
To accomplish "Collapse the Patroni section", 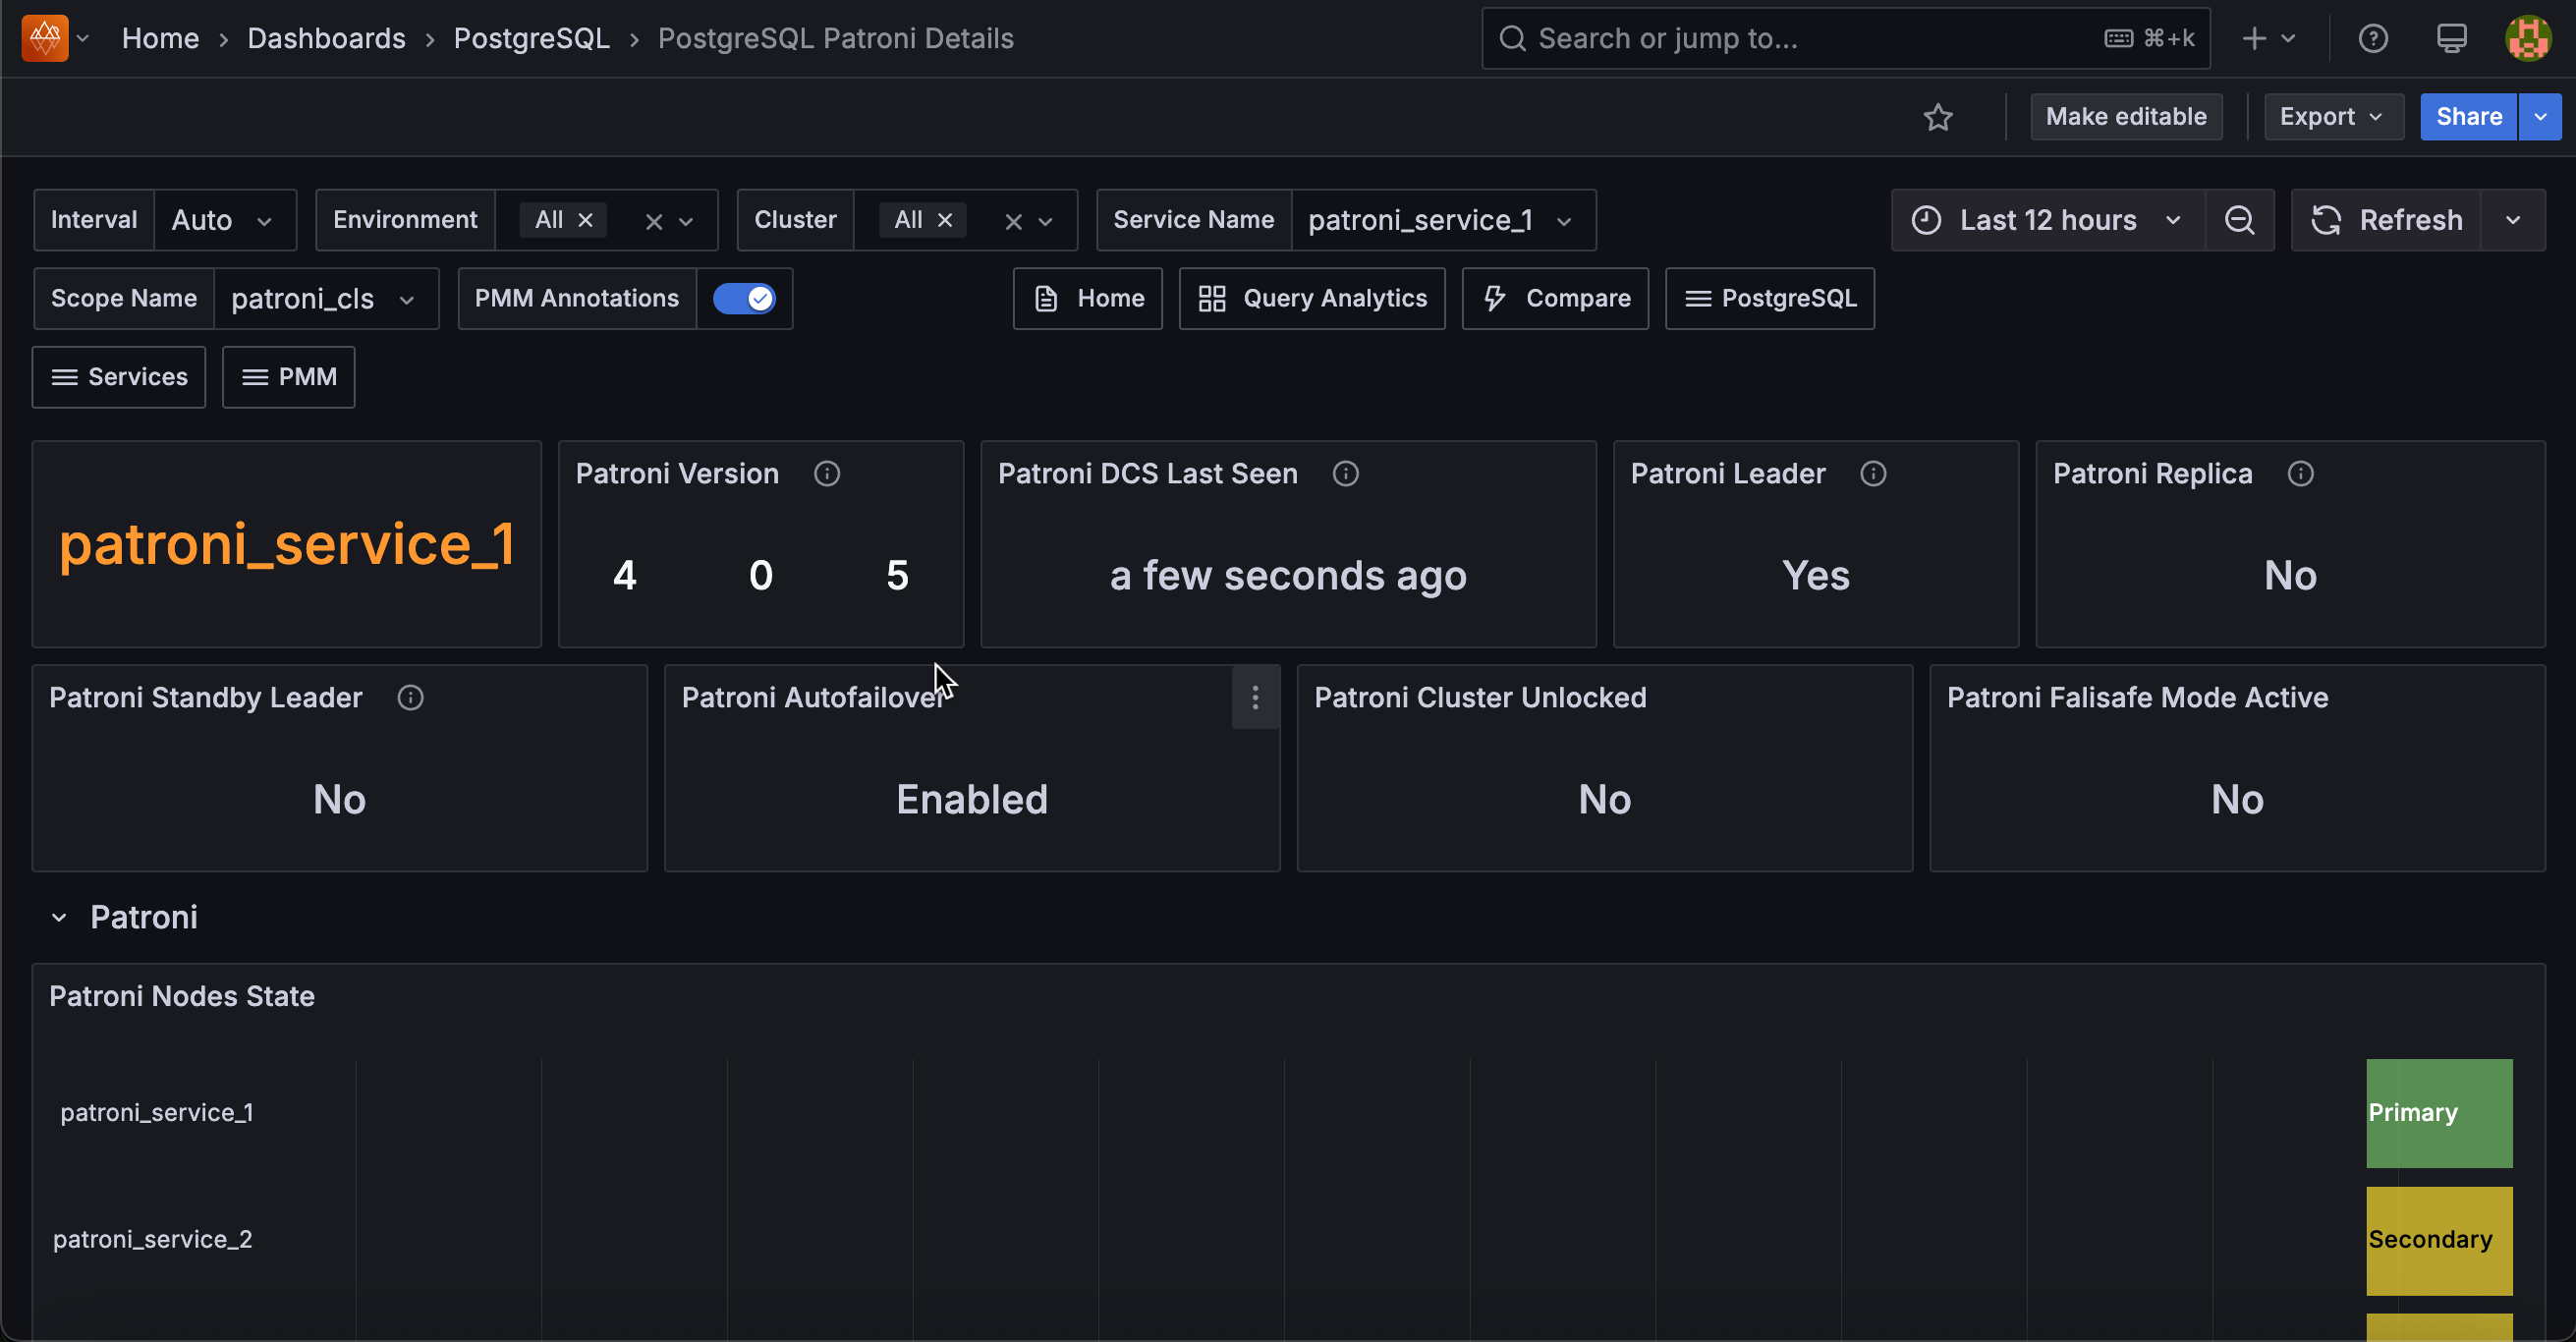I will click(59, 917).
